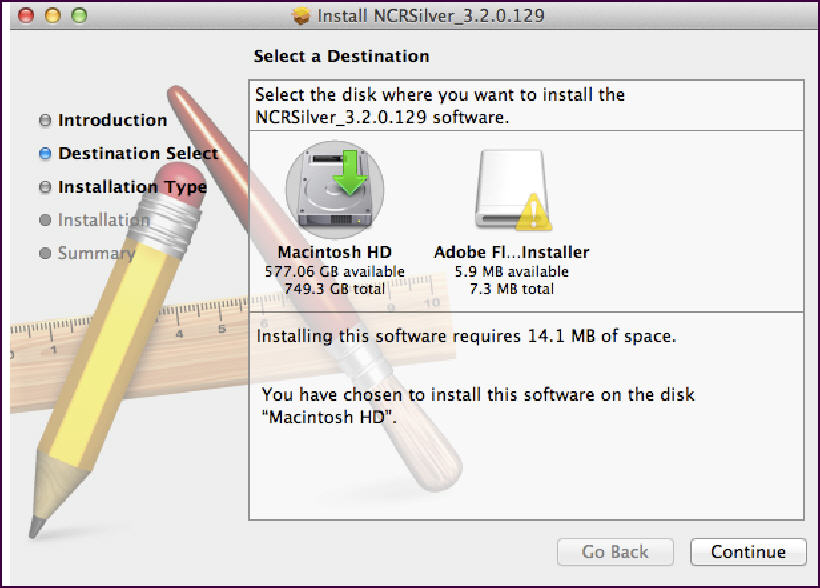The height and width of the screenshot is (588, 820).
Task: Click the Adobe Fl...Installer disk name
Action: (x=511, y=252)
